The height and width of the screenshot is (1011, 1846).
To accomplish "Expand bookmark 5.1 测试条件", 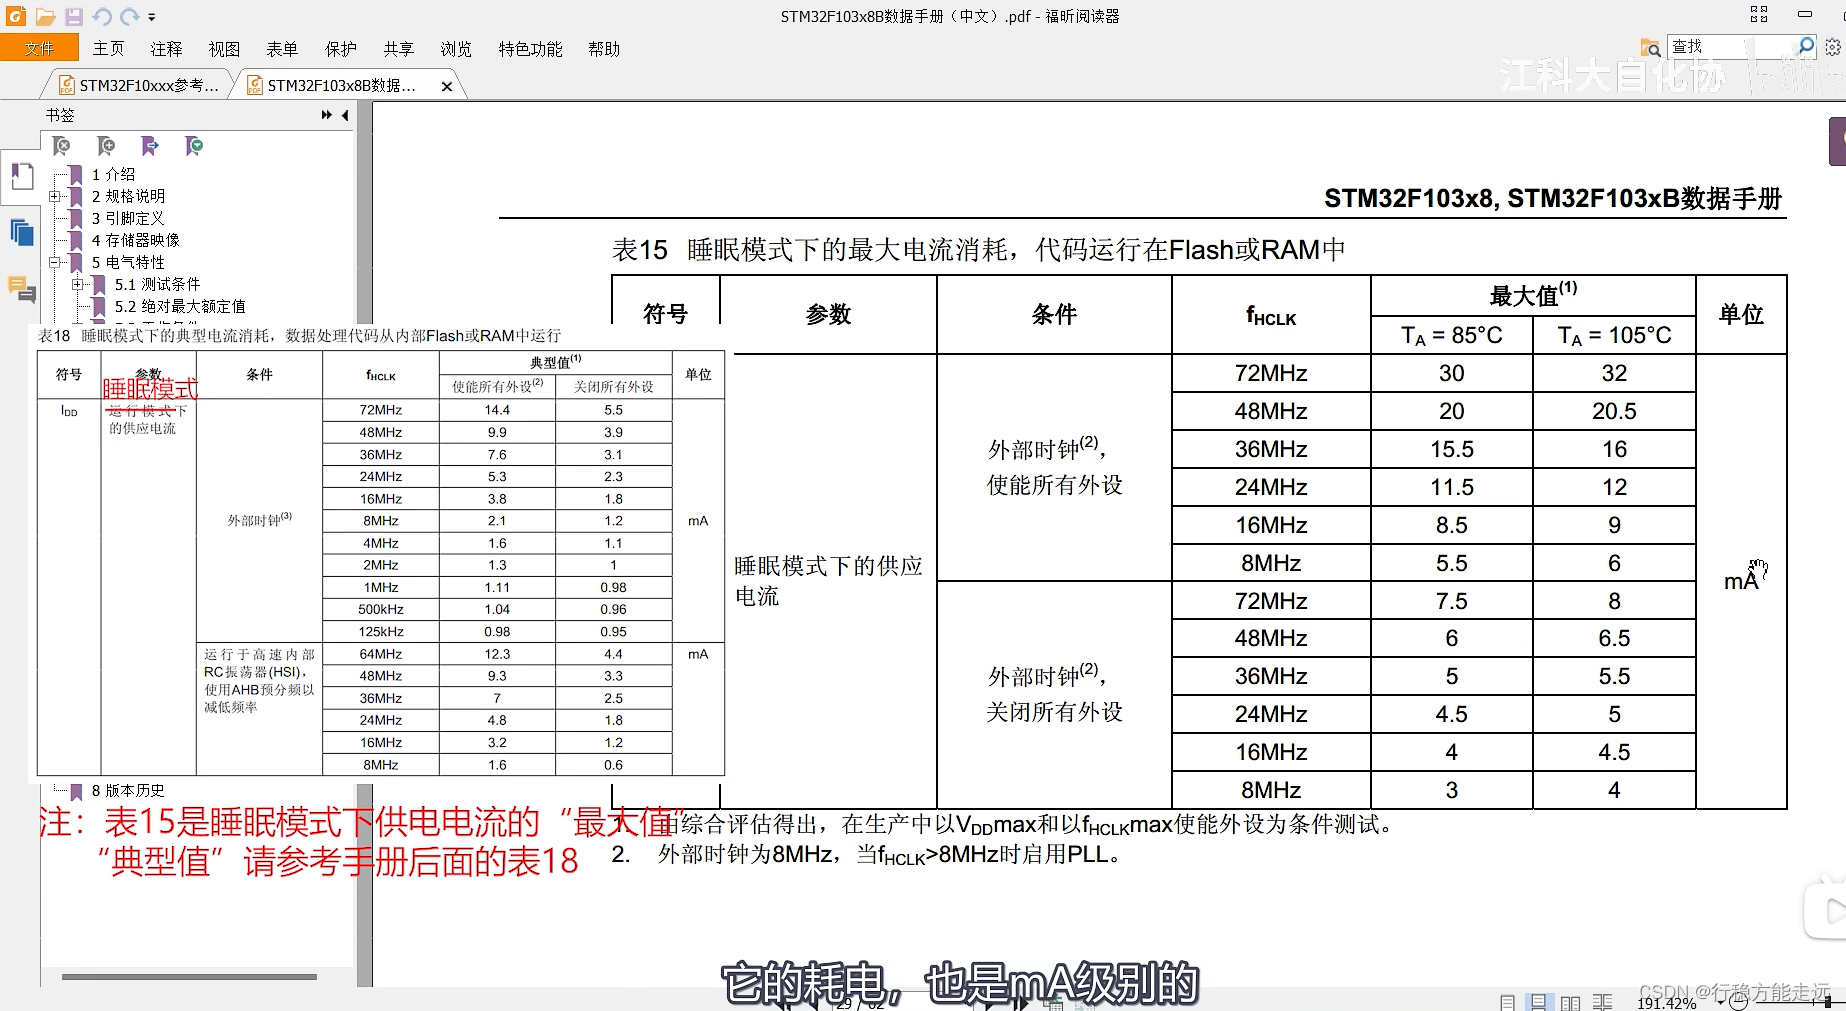I will click(78, 284).
